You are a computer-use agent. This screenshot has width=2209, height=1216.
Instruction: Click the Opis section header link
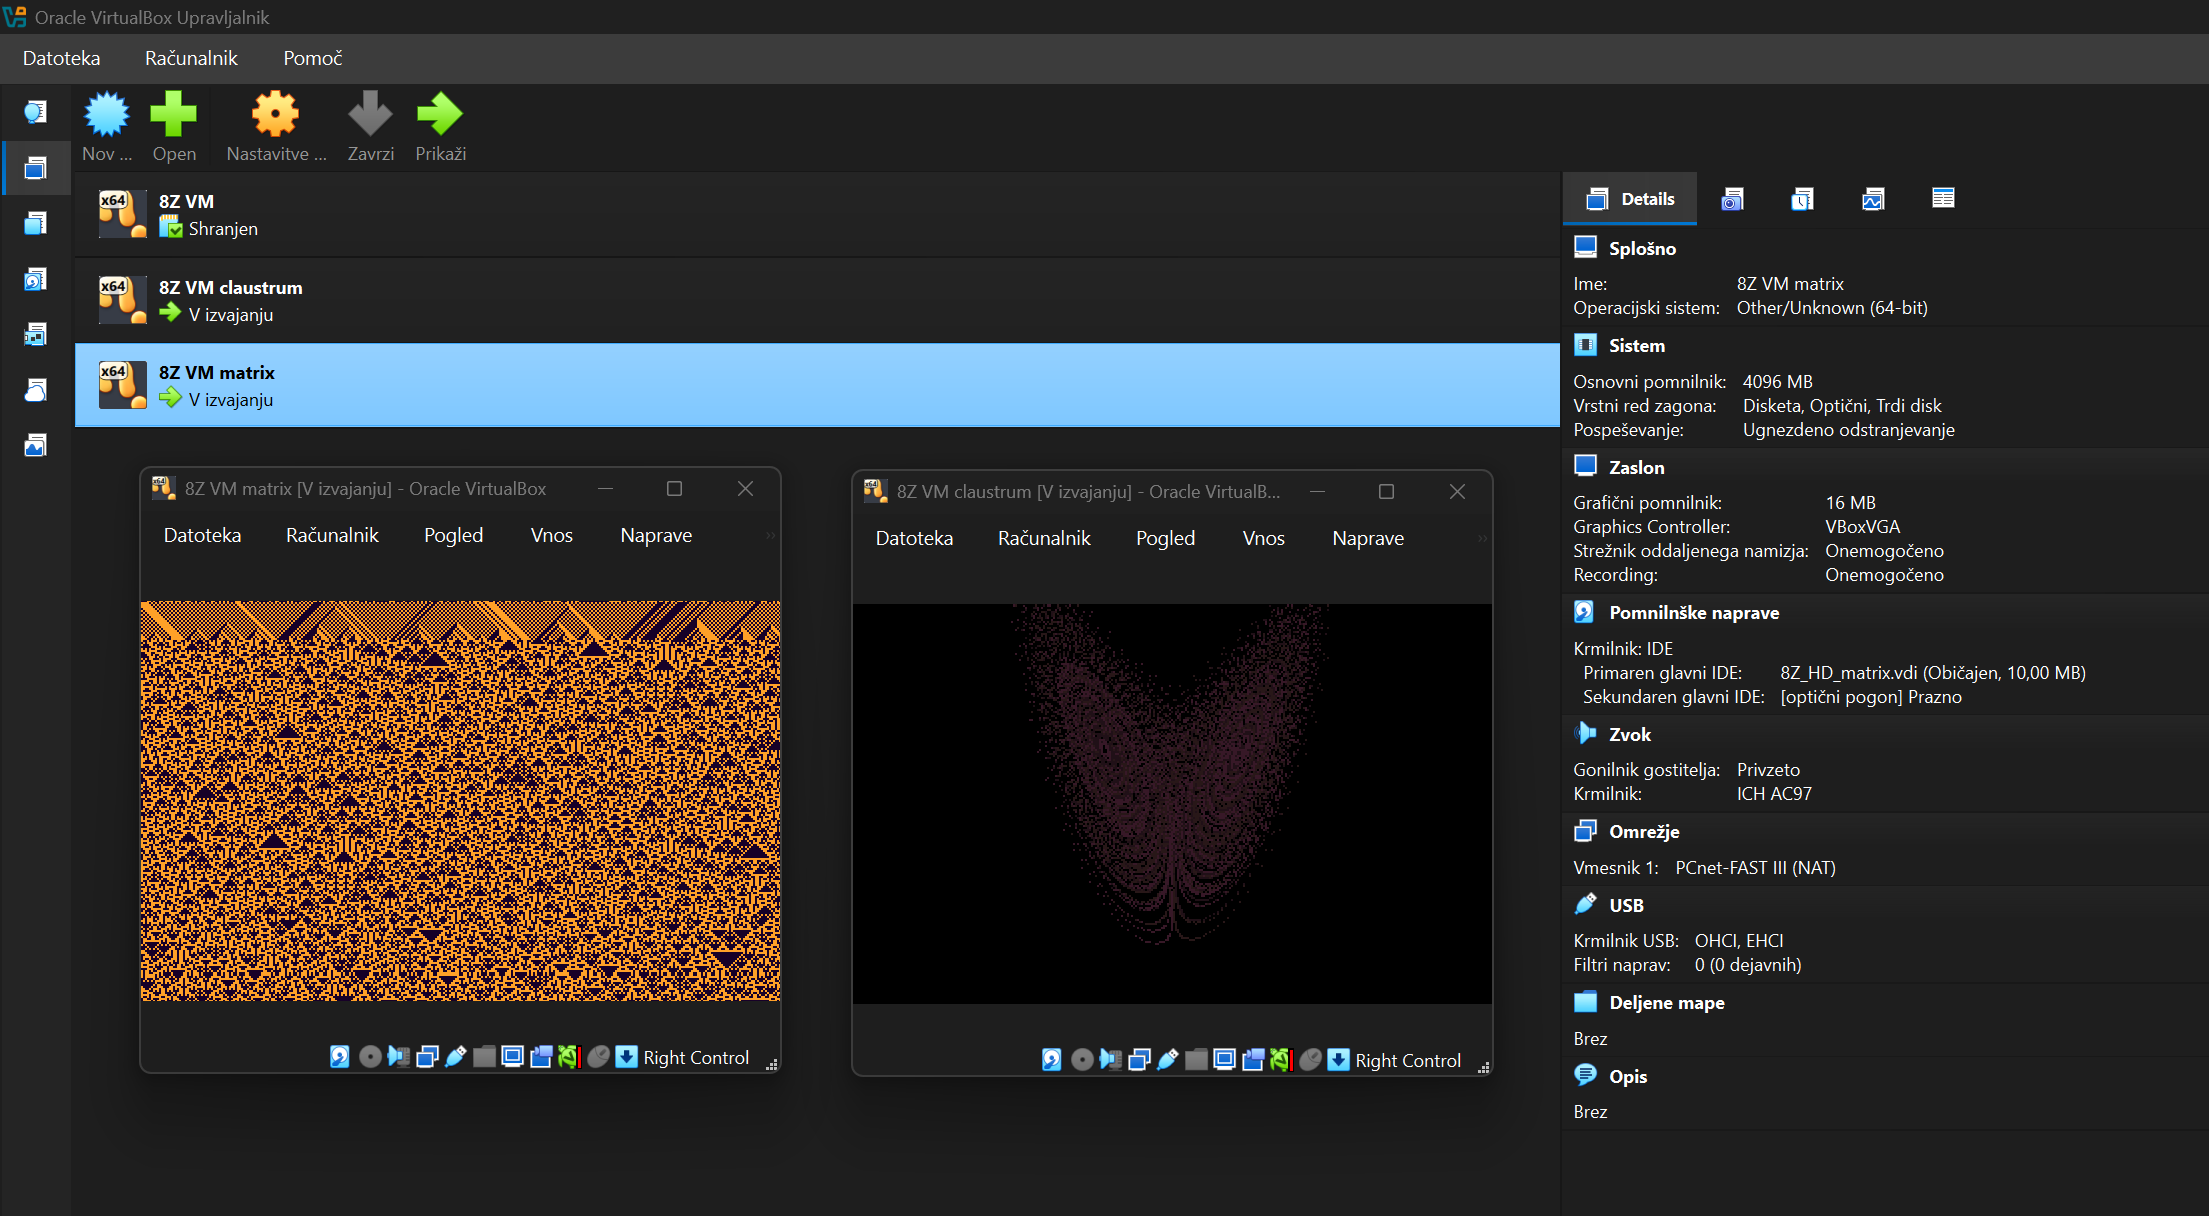click(x=1628, y=1076)
